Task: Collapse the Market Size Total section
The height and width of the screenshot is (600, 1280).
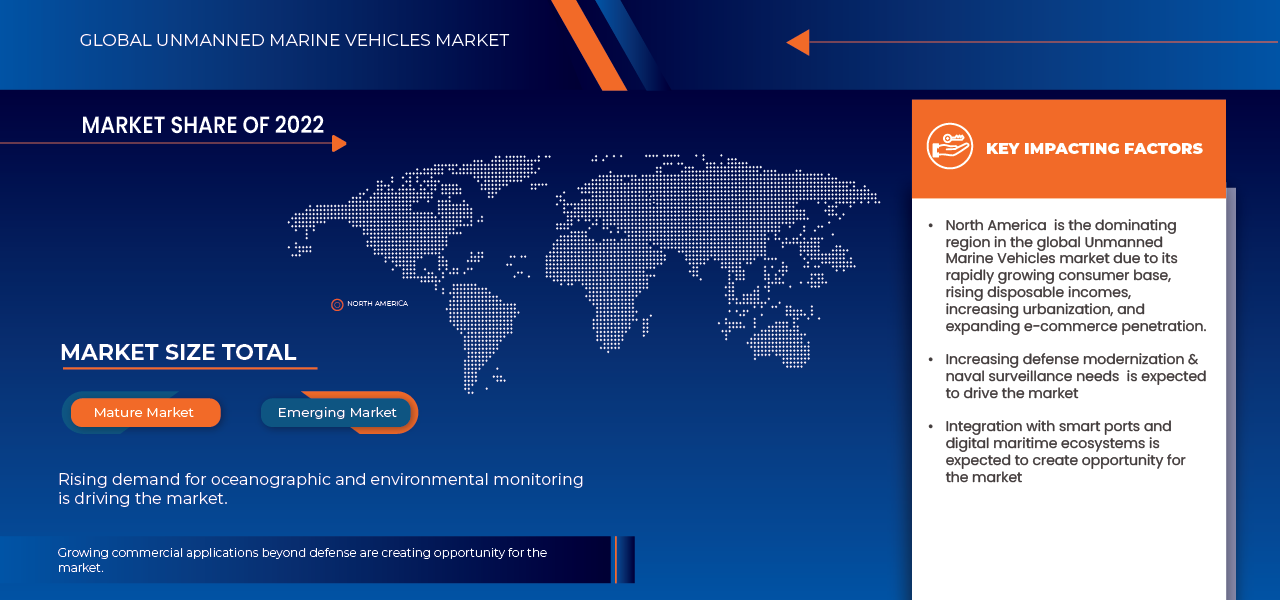Action: (178, 352)
